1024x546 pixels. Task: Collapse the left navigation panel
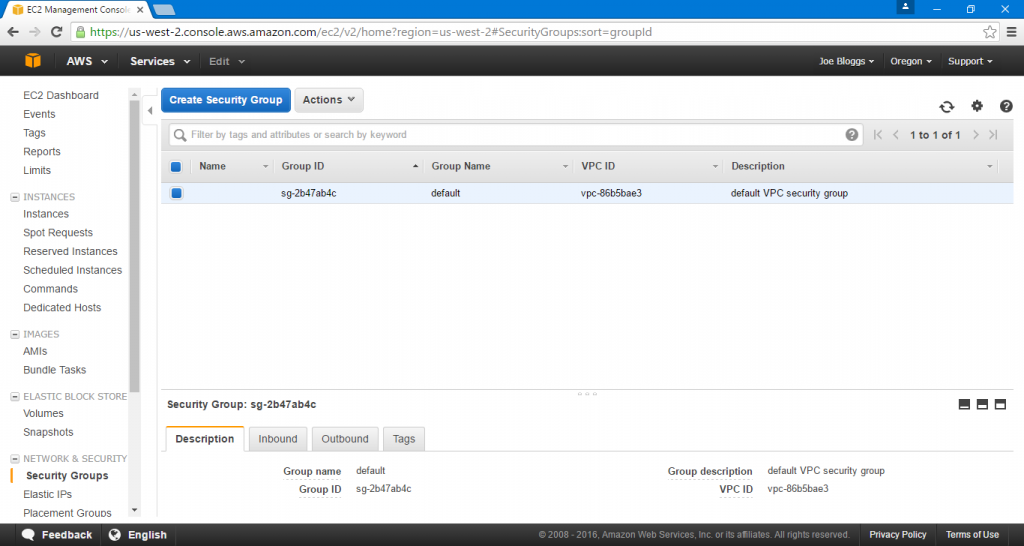click(x=150, y=110)
